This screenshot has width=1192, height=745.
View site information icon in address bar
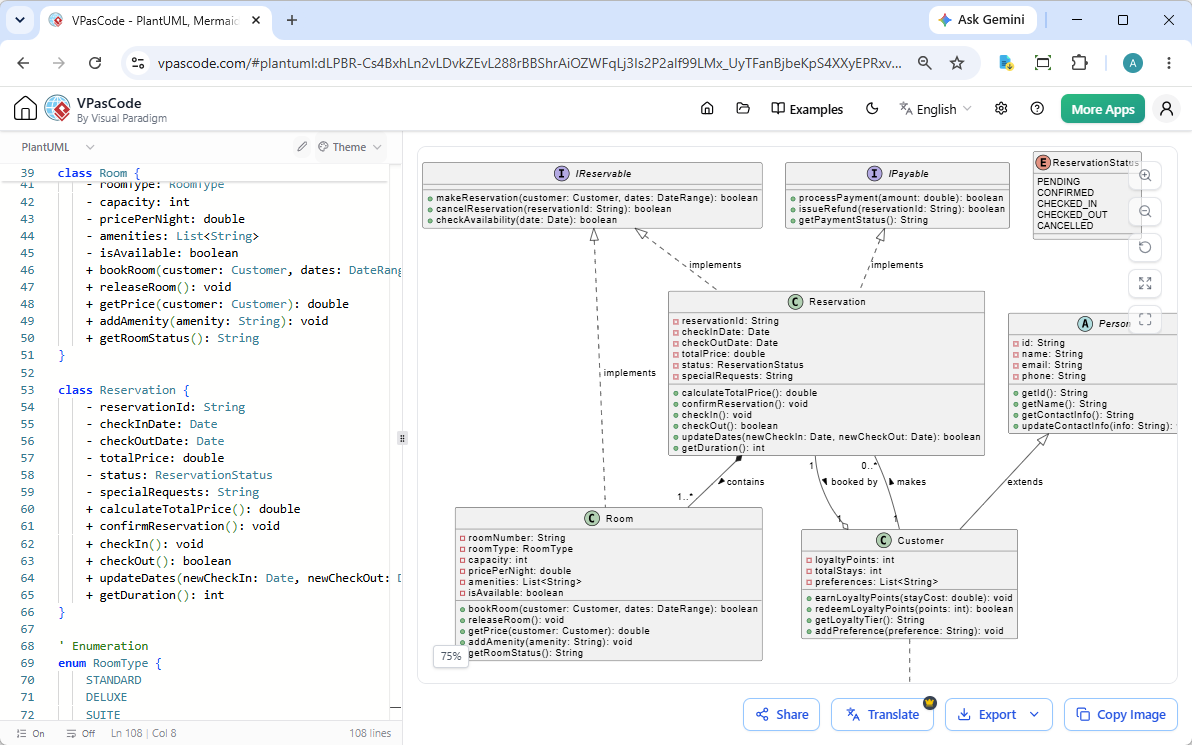pos(138,63)
